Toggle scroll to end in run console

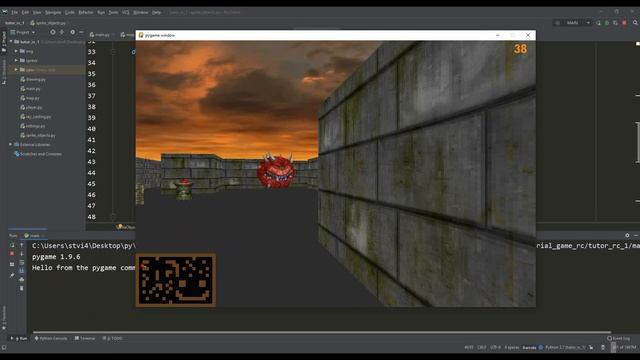tap(22, 271)
